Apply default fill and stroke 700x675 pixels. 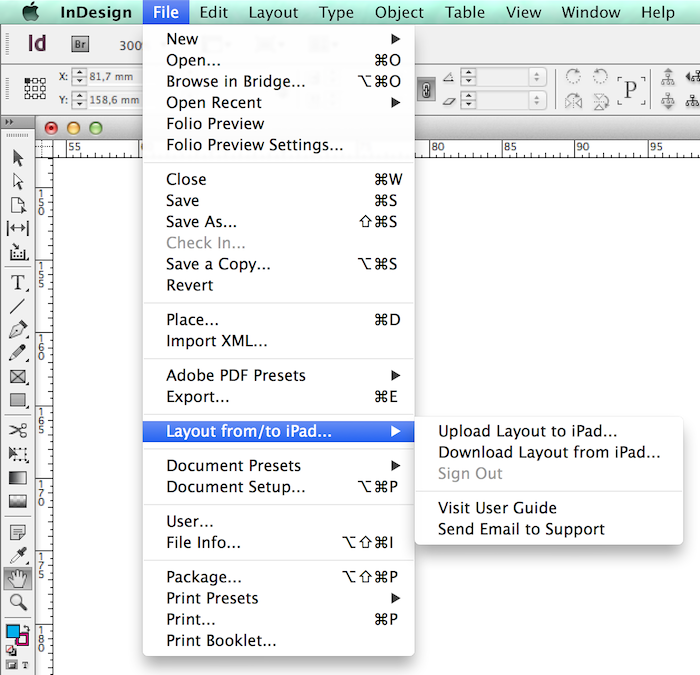pyautogui.click(x=10, y=650)
